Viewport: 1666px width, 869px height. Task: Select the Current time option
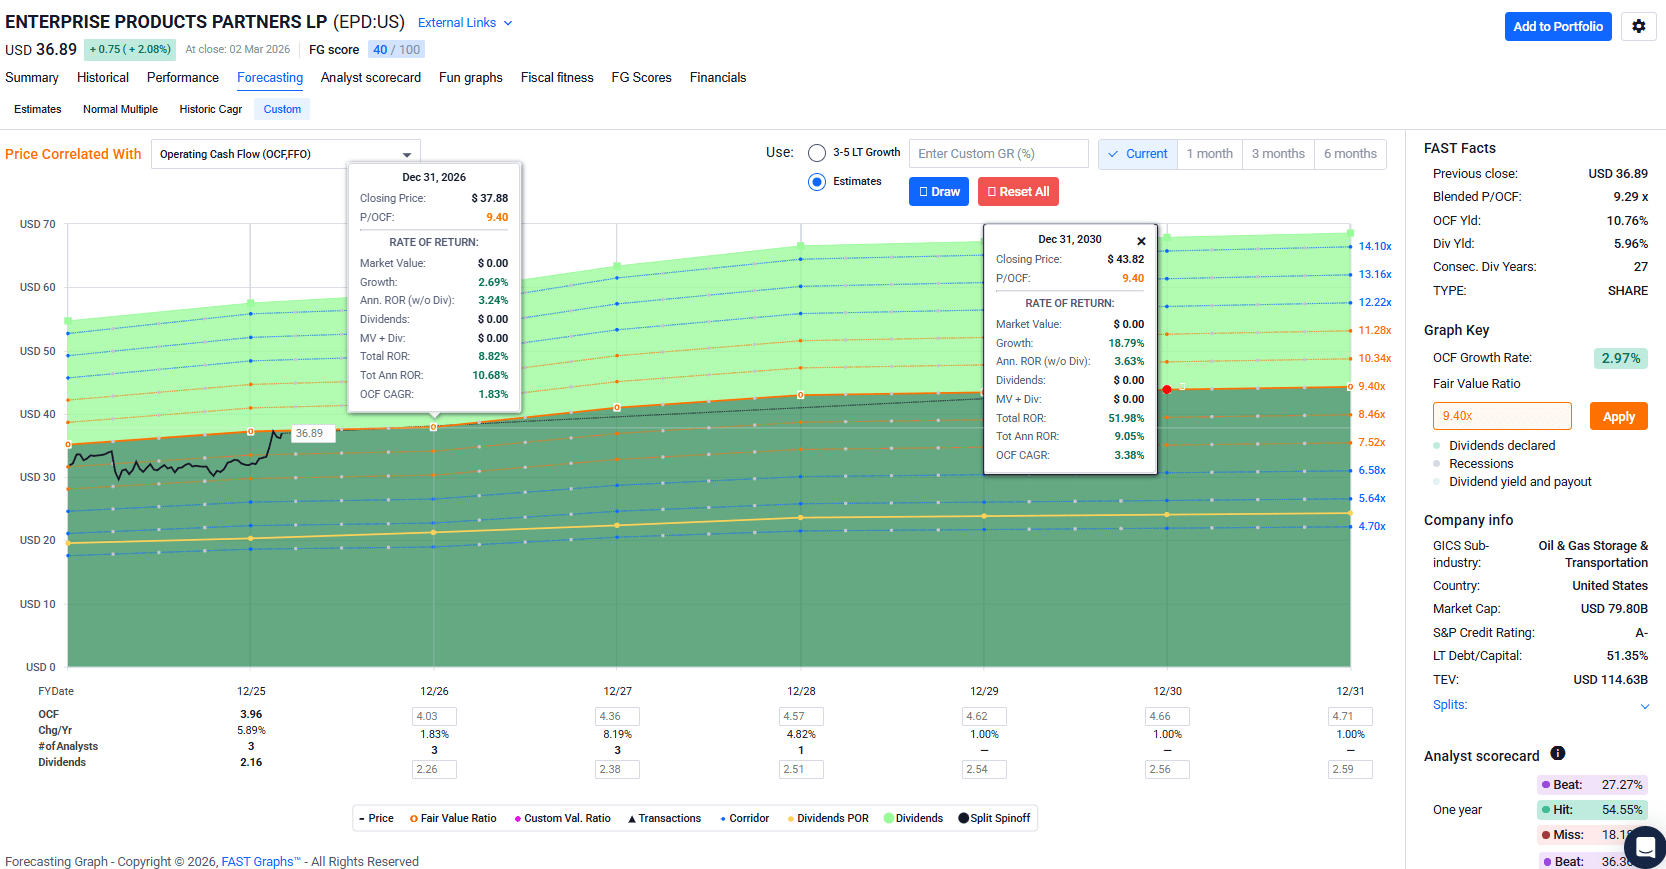(1138, 154)
